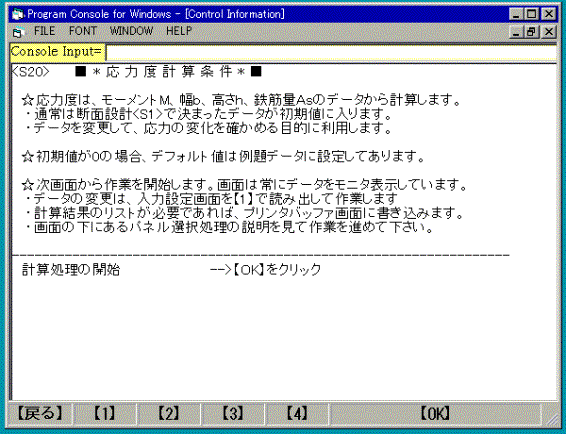Image resolution: width=566 pixels, height=434 pixels.
Task: Click the Console Input text field
Action: [x=331, y=52]
